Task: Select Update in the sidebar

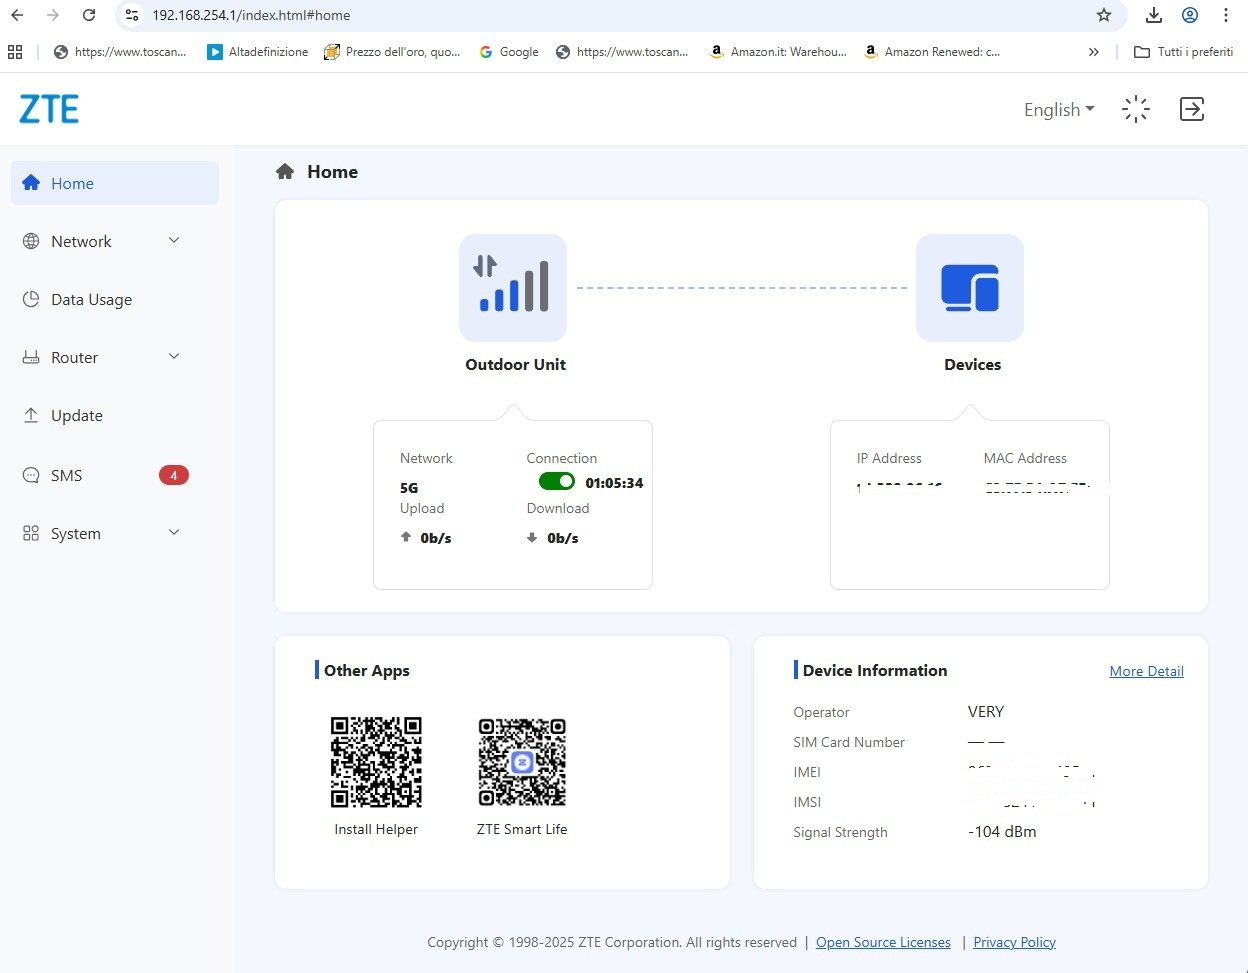Action: coord(77,415)
